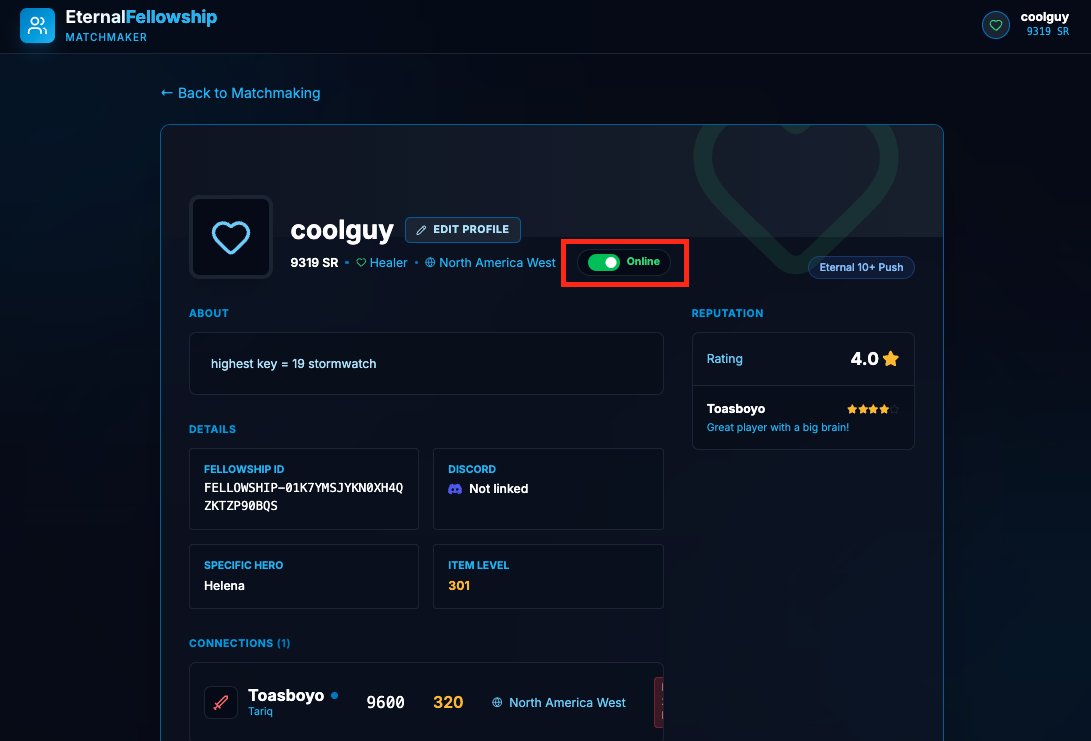Click the Healer heart icon
The image size is (1091, 741).
tap(360, 263)
